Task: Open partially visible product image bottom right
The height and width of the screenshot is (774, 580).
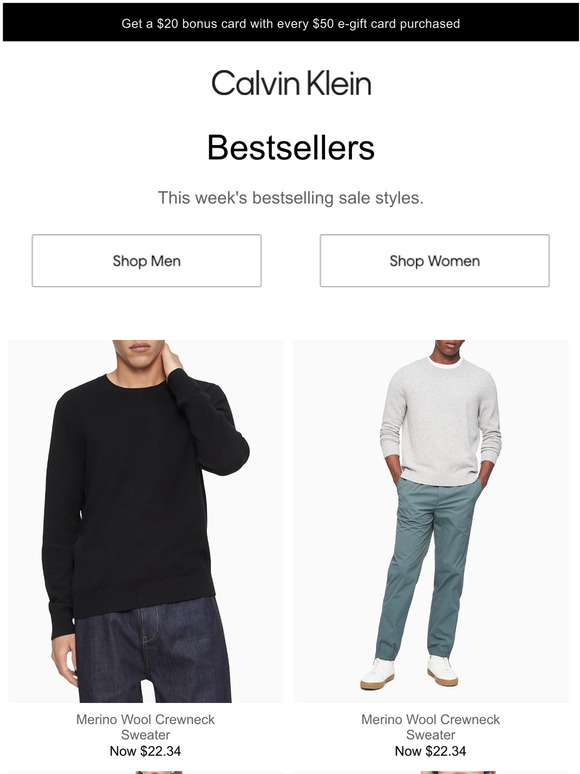Action: click(430, 772)
